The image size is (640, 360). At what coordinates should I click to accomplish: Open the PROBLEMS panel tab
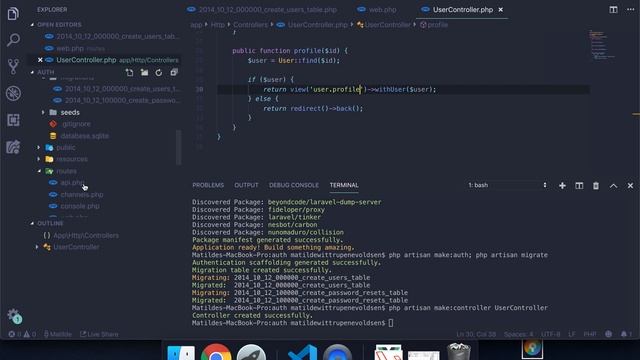tap(208, 185)
